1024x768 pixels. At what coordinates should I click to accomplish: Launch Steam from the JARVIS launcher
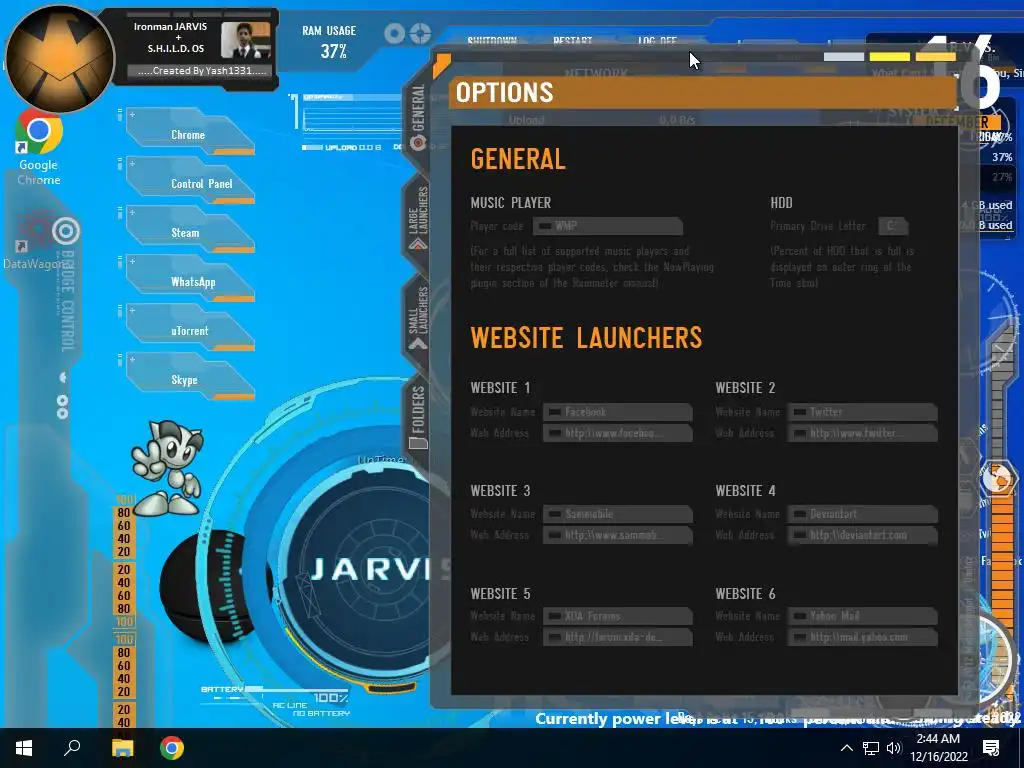190,229
